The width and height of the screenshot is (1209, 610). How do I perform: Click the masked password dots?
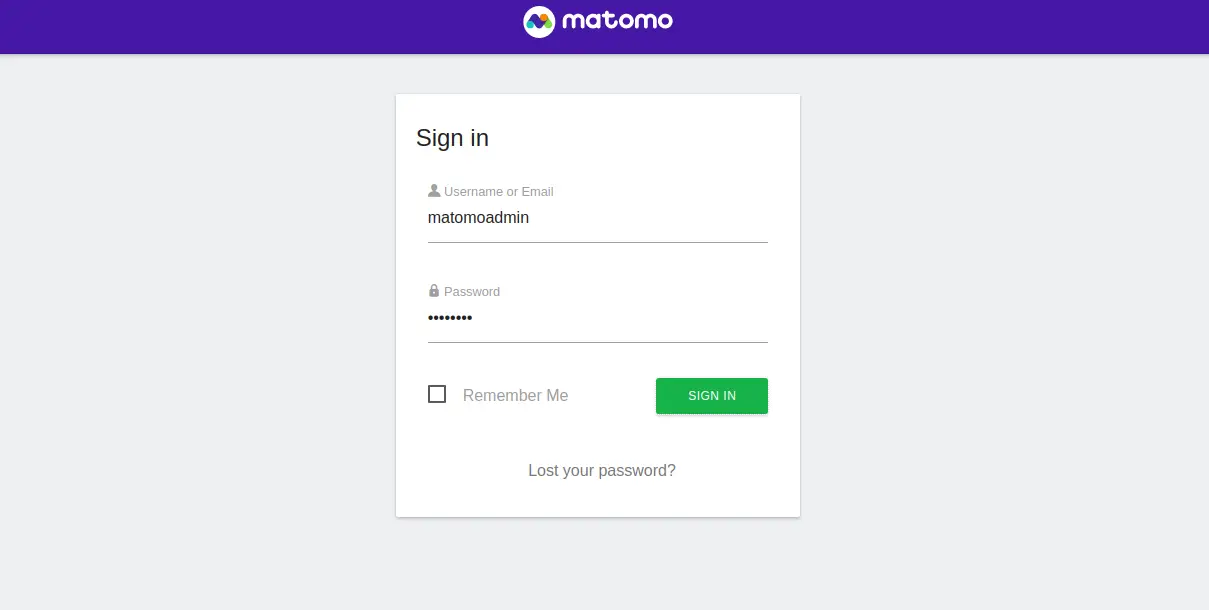[450, 318]
